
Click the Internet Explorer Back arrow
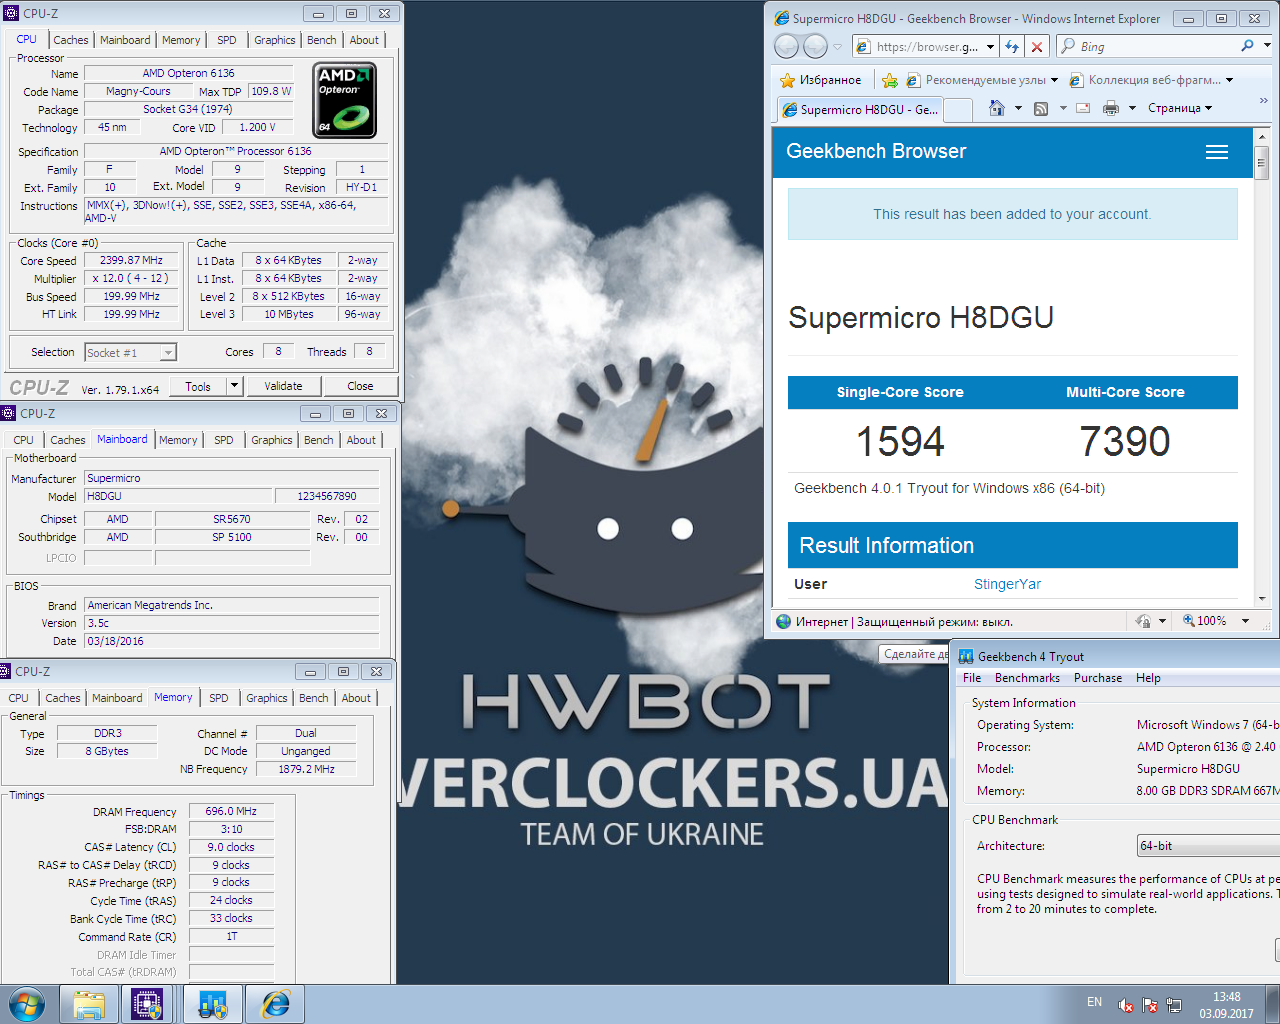point(787,46)
